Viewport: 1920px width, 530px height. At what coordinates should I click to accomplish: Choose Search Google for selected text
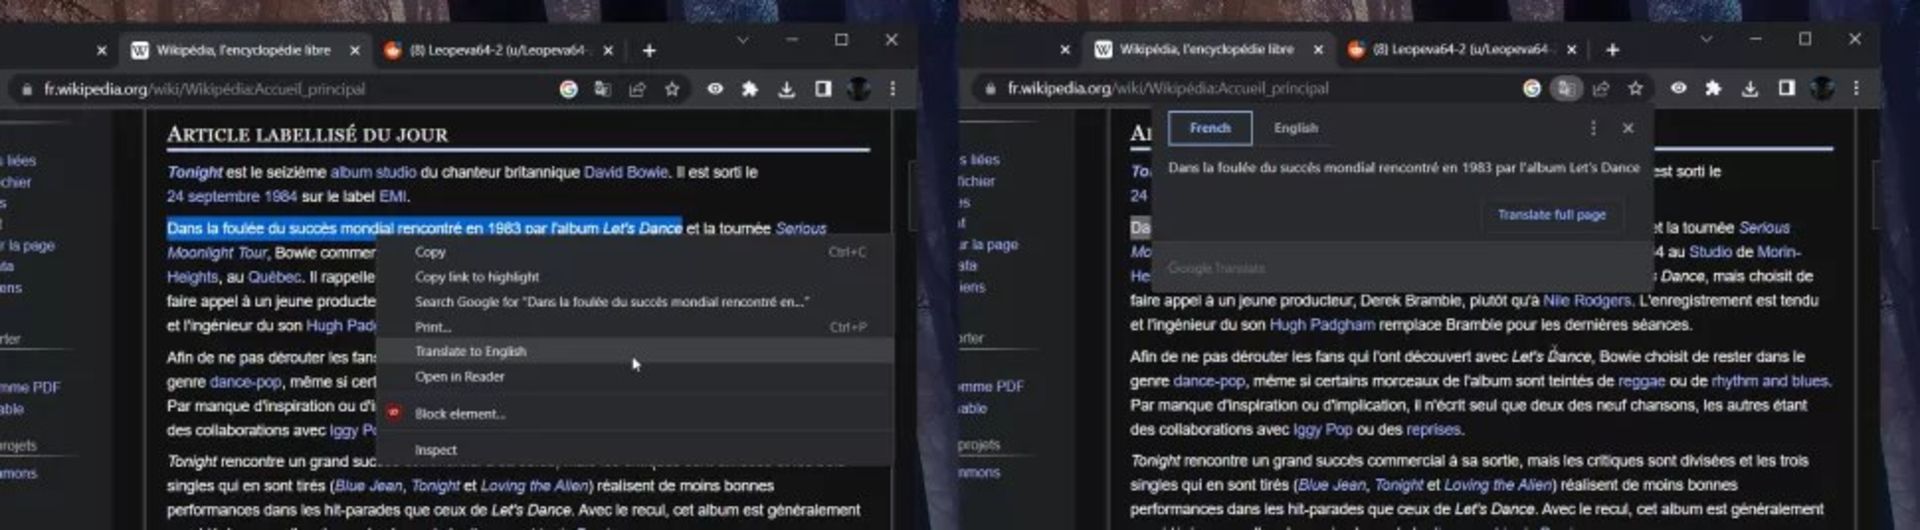(x=635, y=302)
